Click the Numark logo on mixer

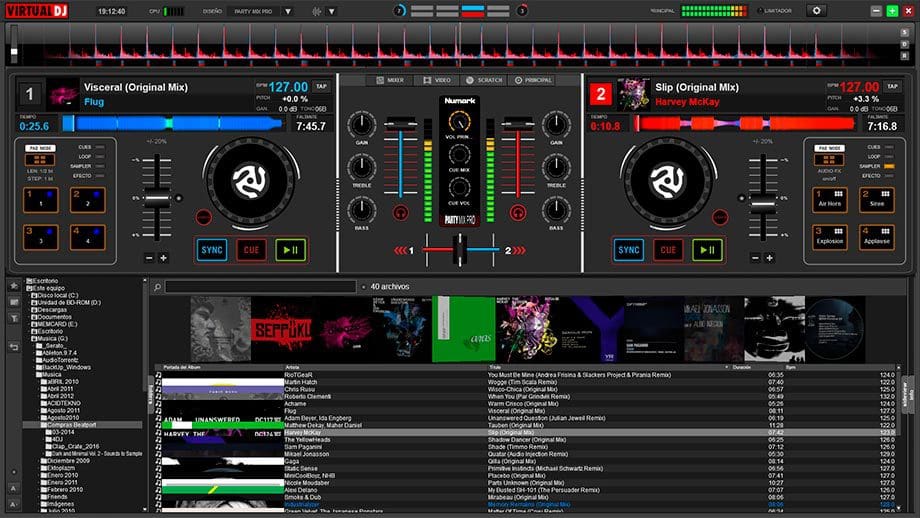click(459, 101)
